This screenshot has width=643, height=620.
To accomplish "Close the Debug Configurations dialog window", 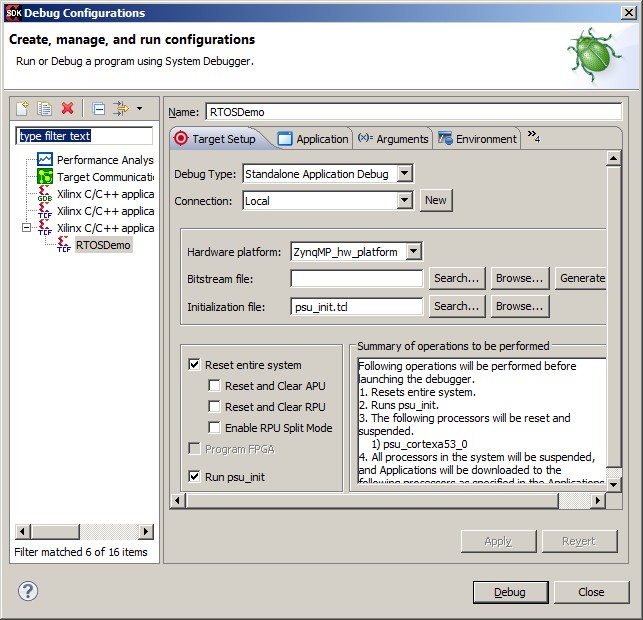I will tap(629, 13).
